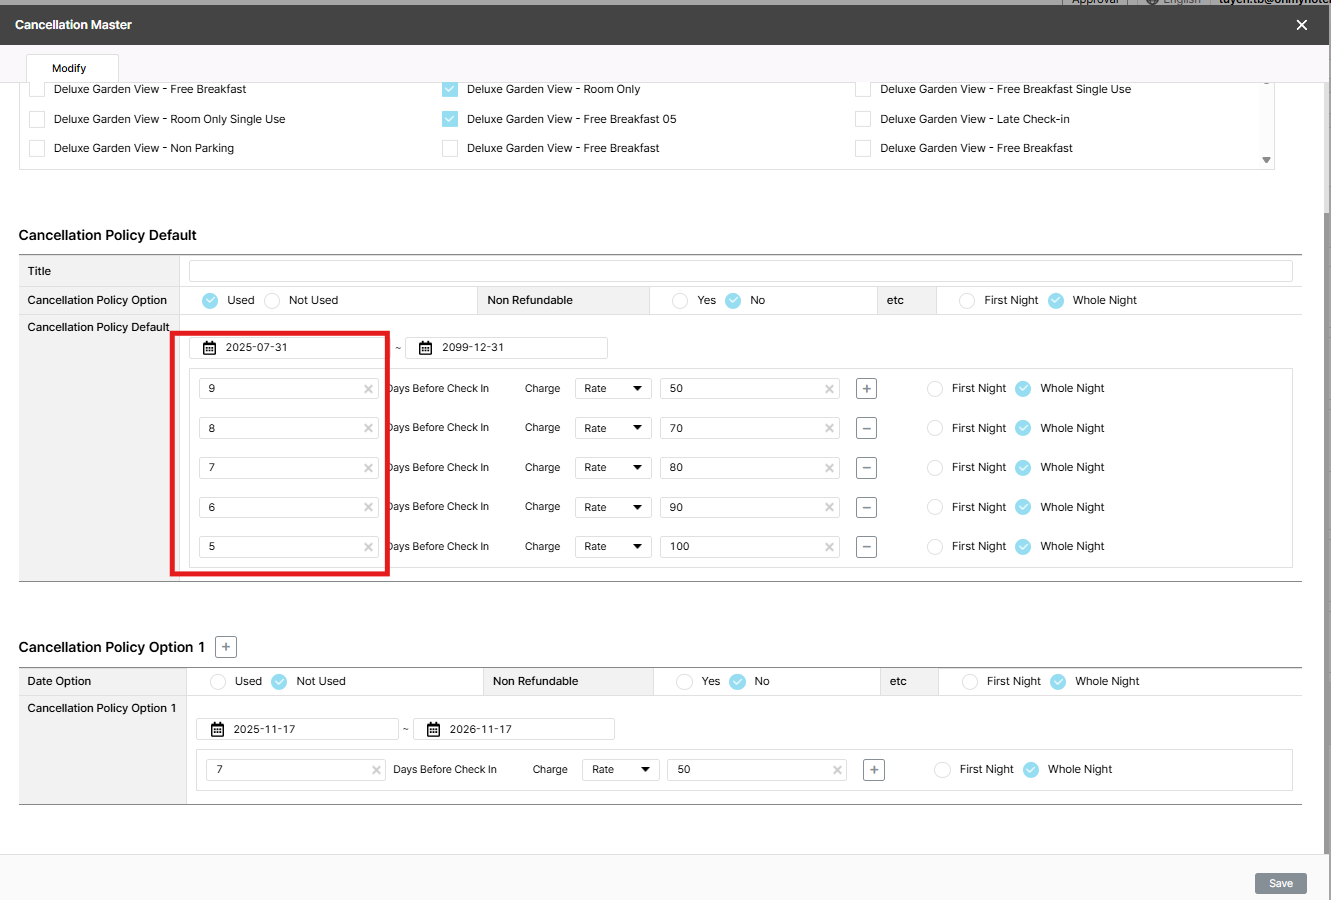This screenshot has width=1331, height=900.
Task: Switch to the Modify tab
Action: pyautogui.click(x=69, y=68)
